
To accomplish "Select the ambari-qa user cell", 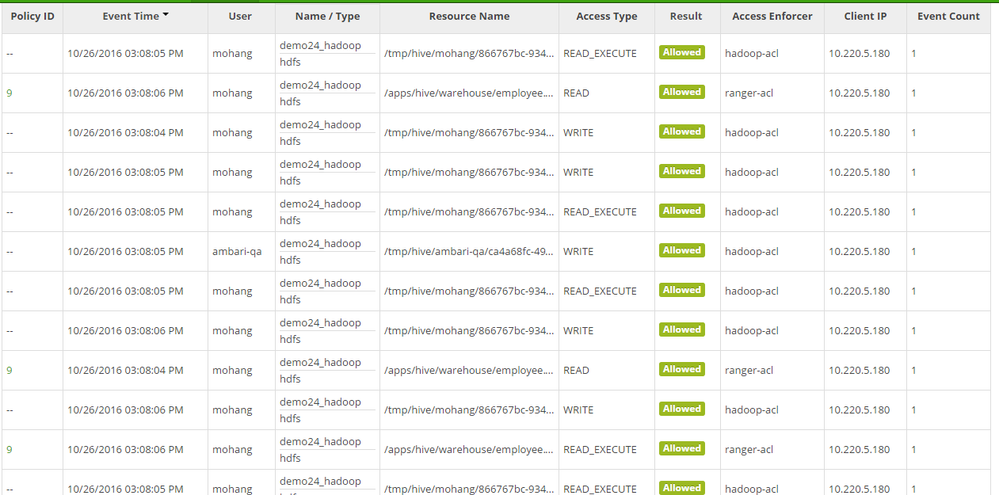I will click(237, 252).
